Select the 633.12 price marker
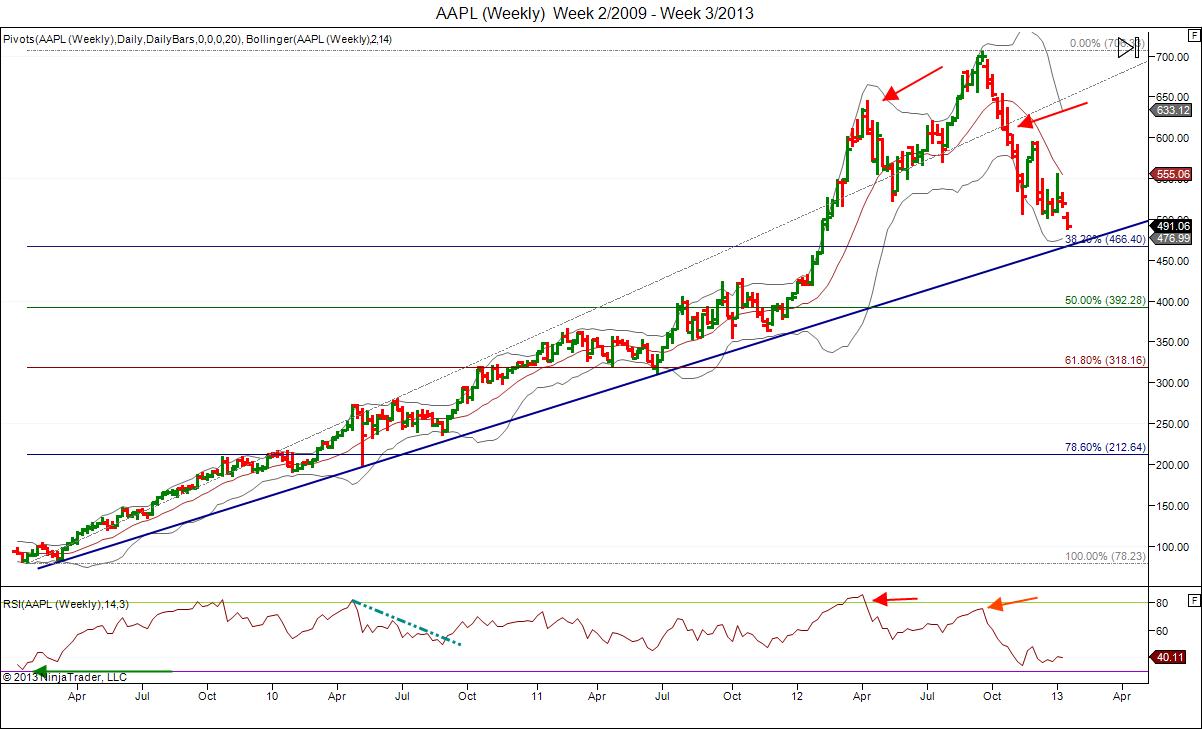 [1170, 110]
